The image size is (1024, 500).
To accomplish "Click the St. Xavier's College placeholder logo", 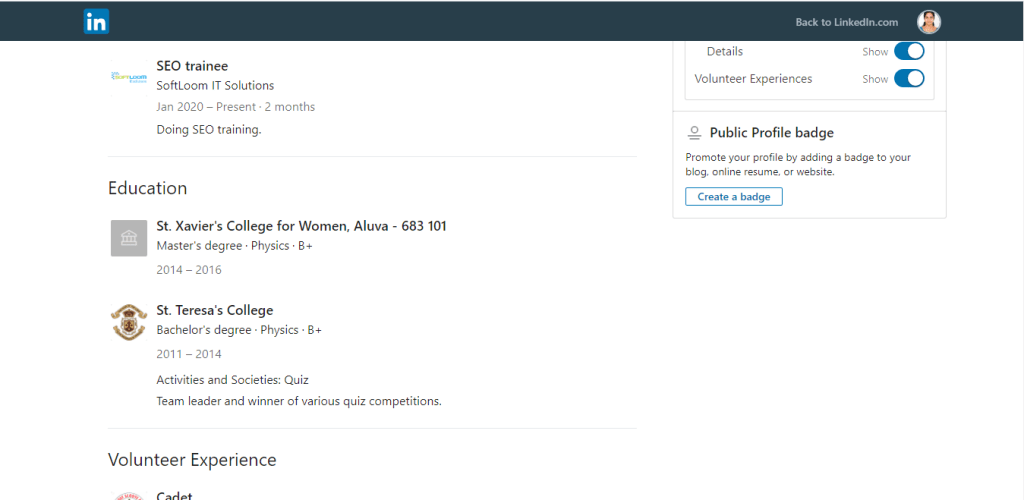I will (128, 238).
